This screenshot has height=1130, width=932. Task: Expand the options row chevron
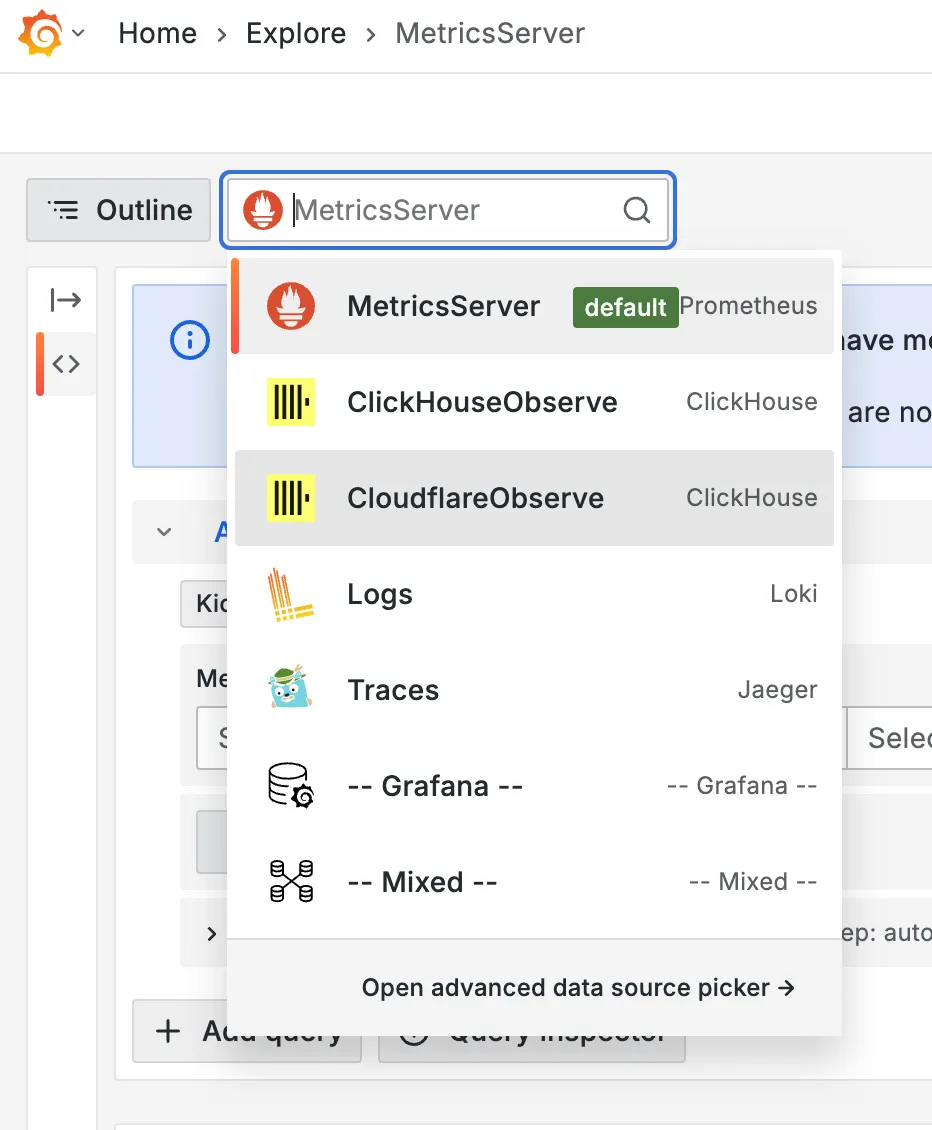(x=211, y=934)
